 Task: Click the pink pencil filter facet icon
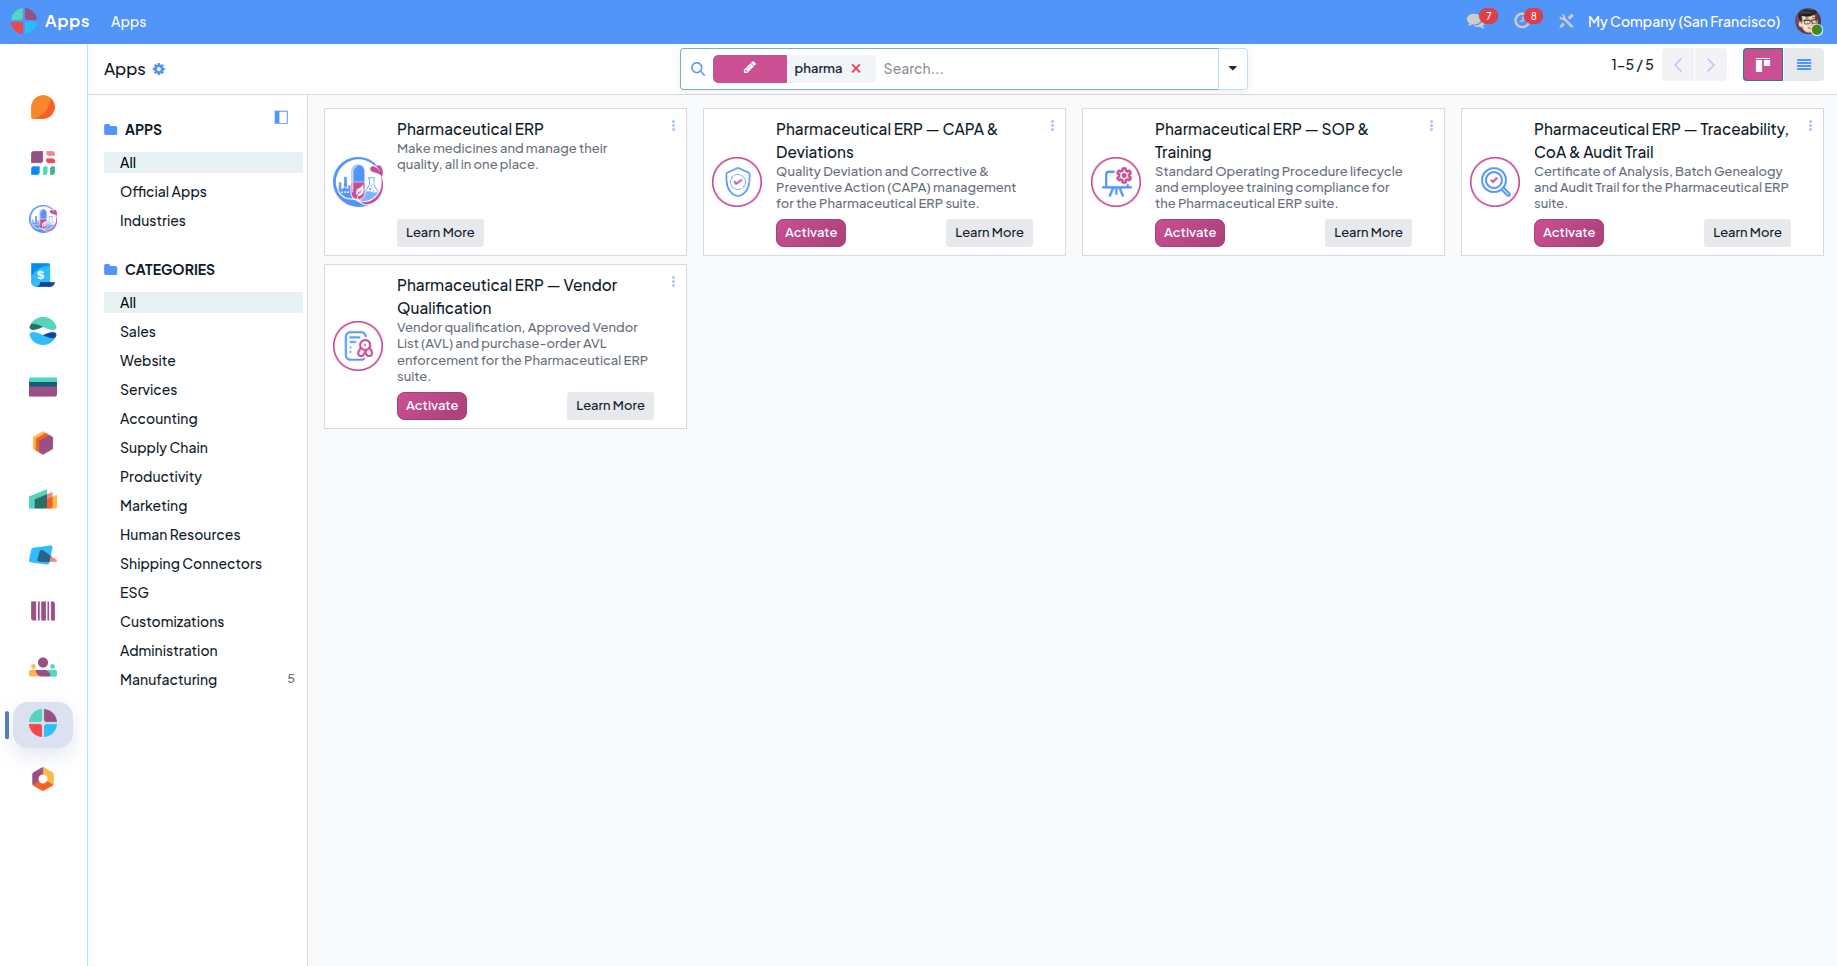(x=750, y=68)
